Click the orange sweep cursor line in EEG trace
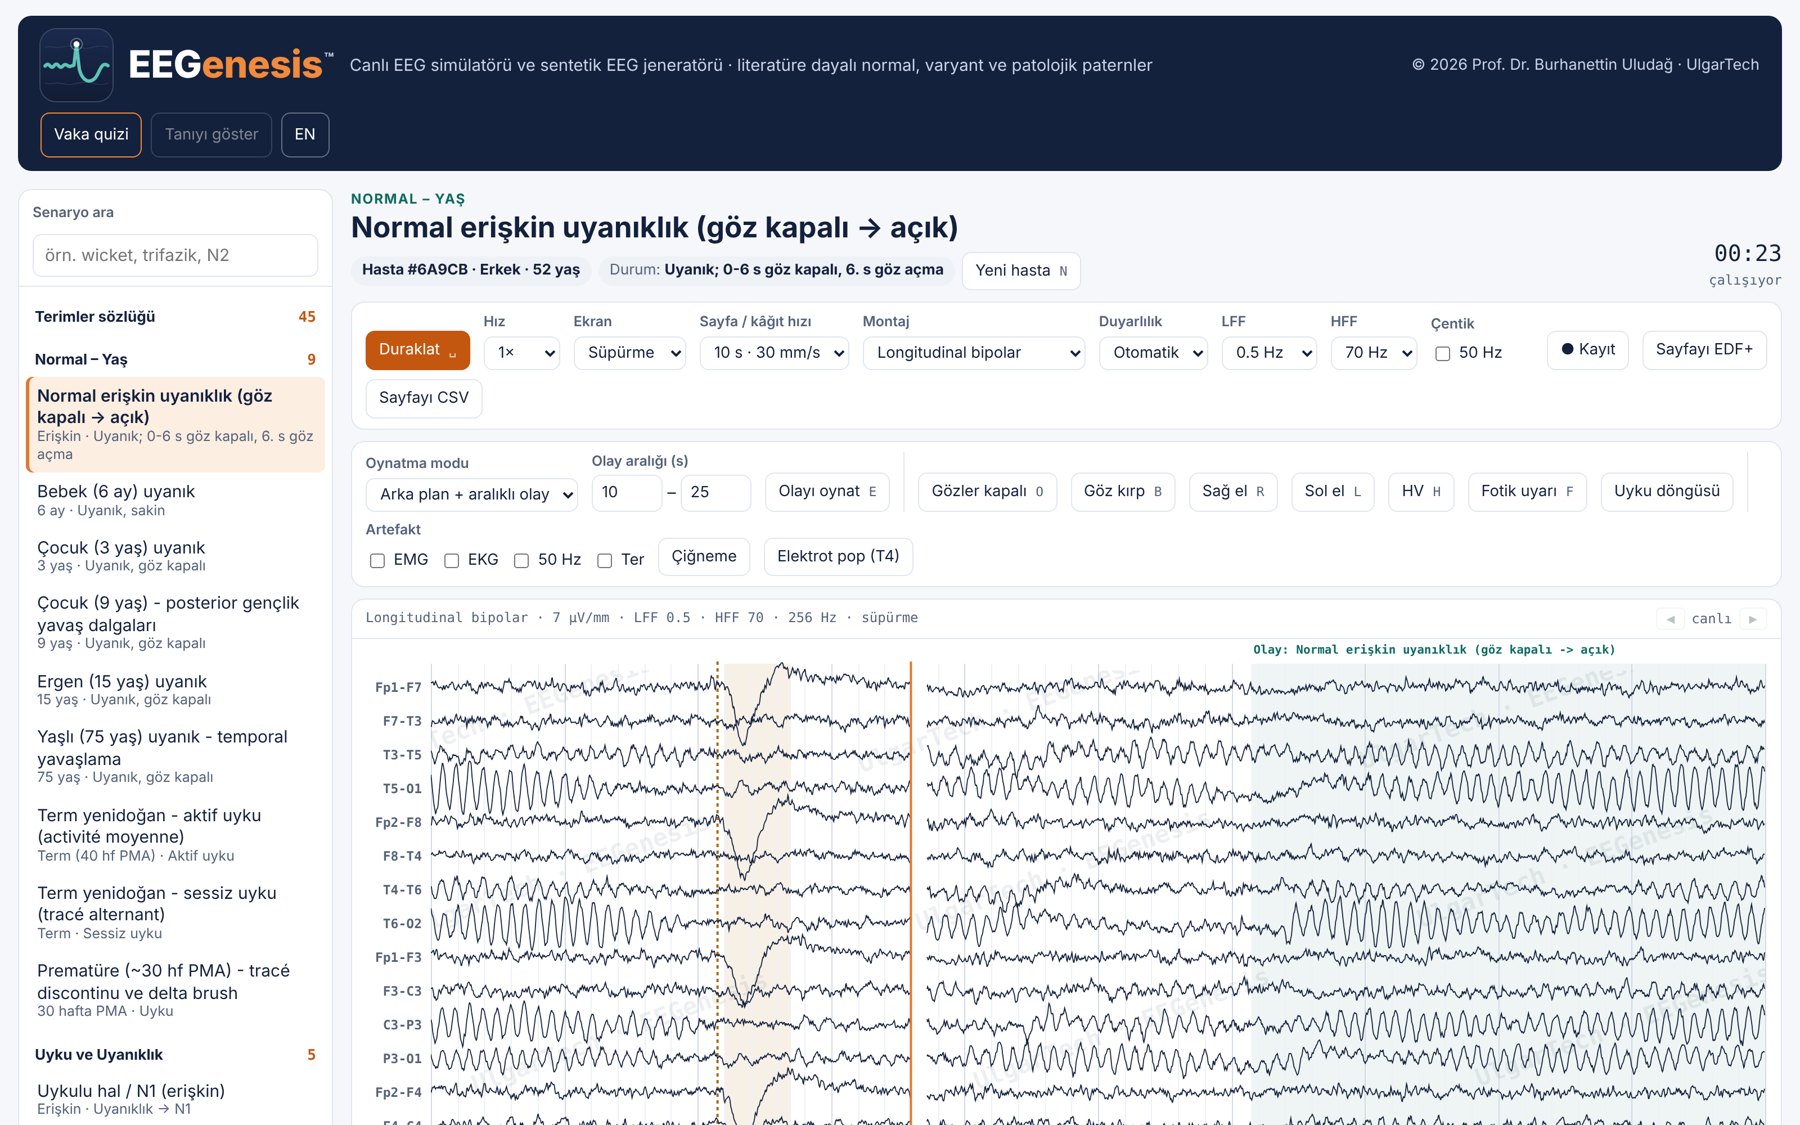The width and height of the screenshot is (1800, 1125). [911, 893]
